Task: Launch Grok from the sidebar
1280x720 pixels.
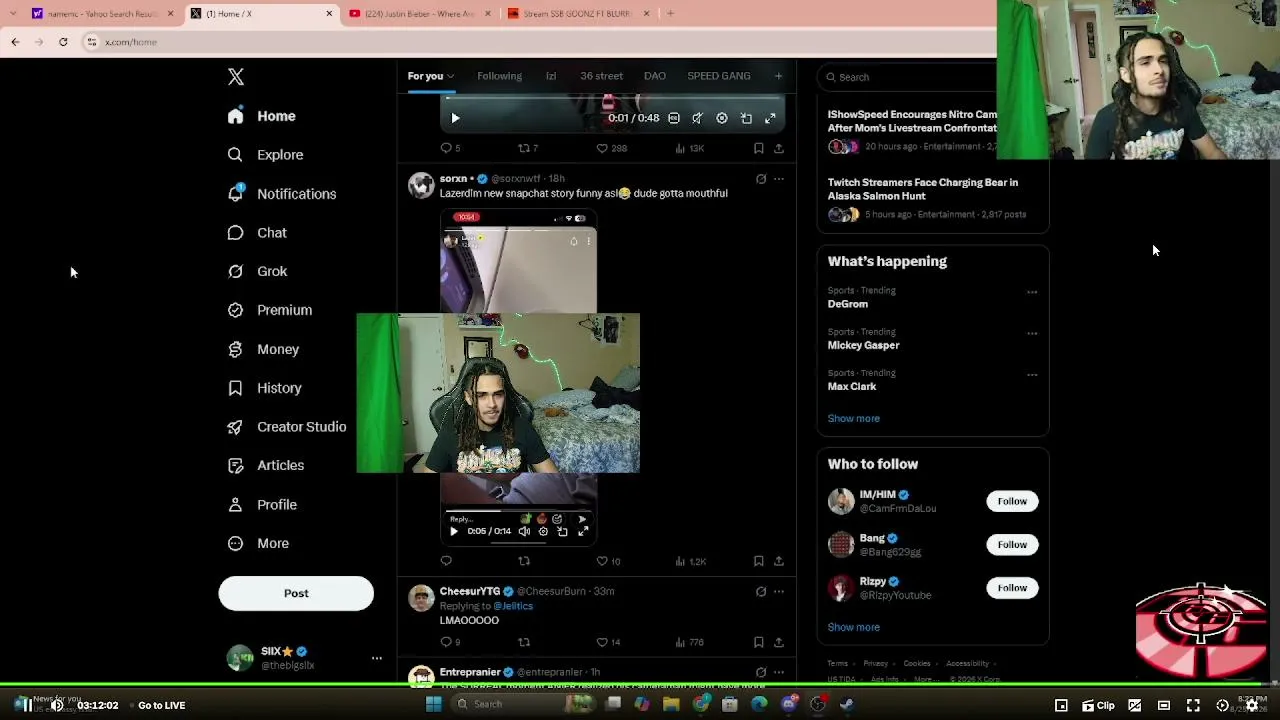Action: (x=256, y=271)
